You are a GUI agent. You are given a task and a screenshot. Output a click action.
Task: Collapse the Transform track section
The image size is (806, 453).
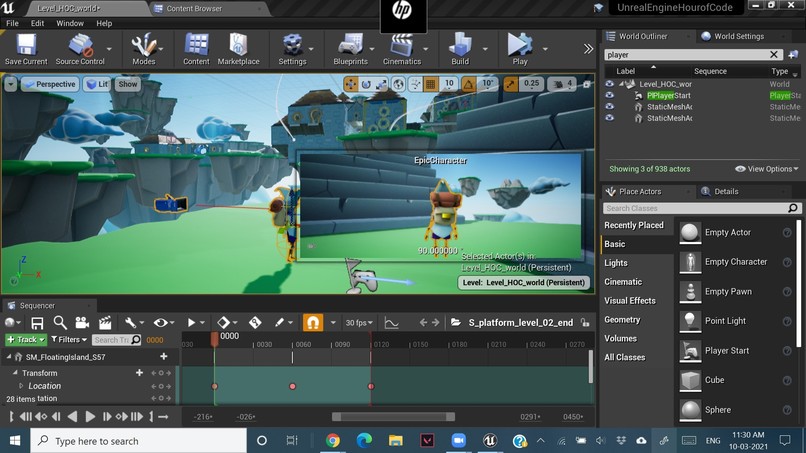(x=14, y=372)
